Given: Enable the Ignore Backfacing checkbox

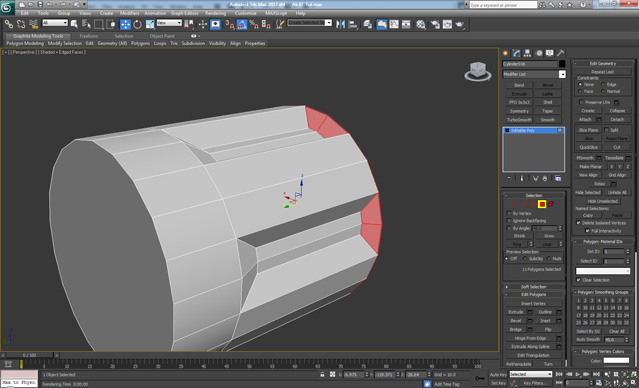Looking at the screenshot, I should [x=509, y=221].
